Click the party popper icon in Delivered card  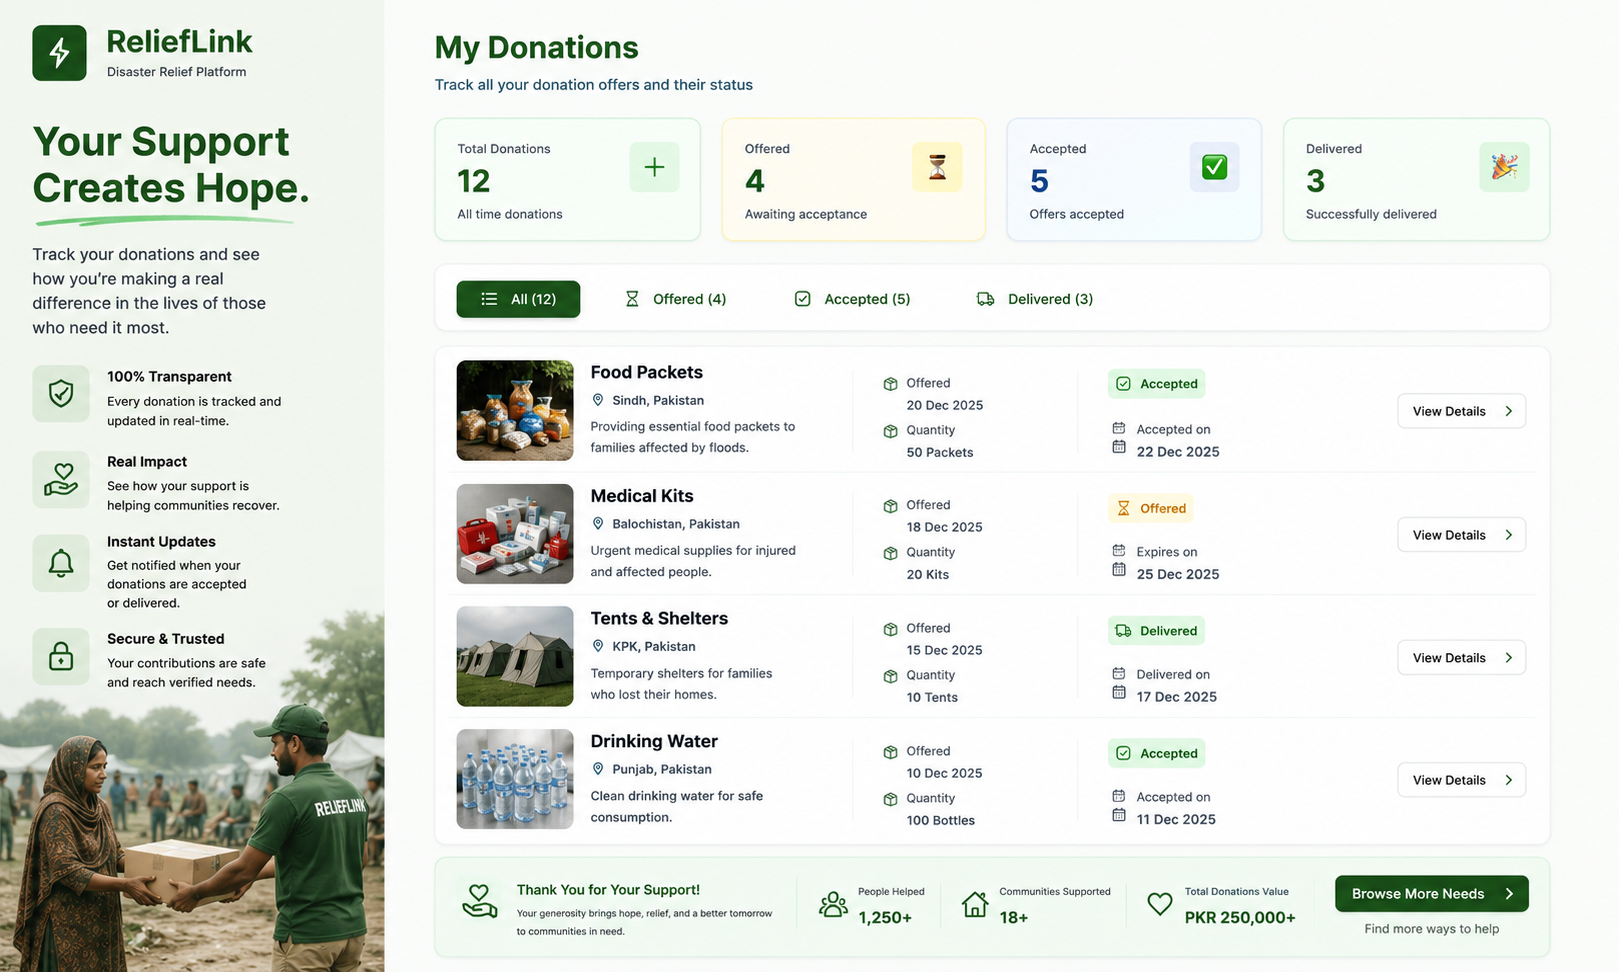click(x=1504, y=167)
